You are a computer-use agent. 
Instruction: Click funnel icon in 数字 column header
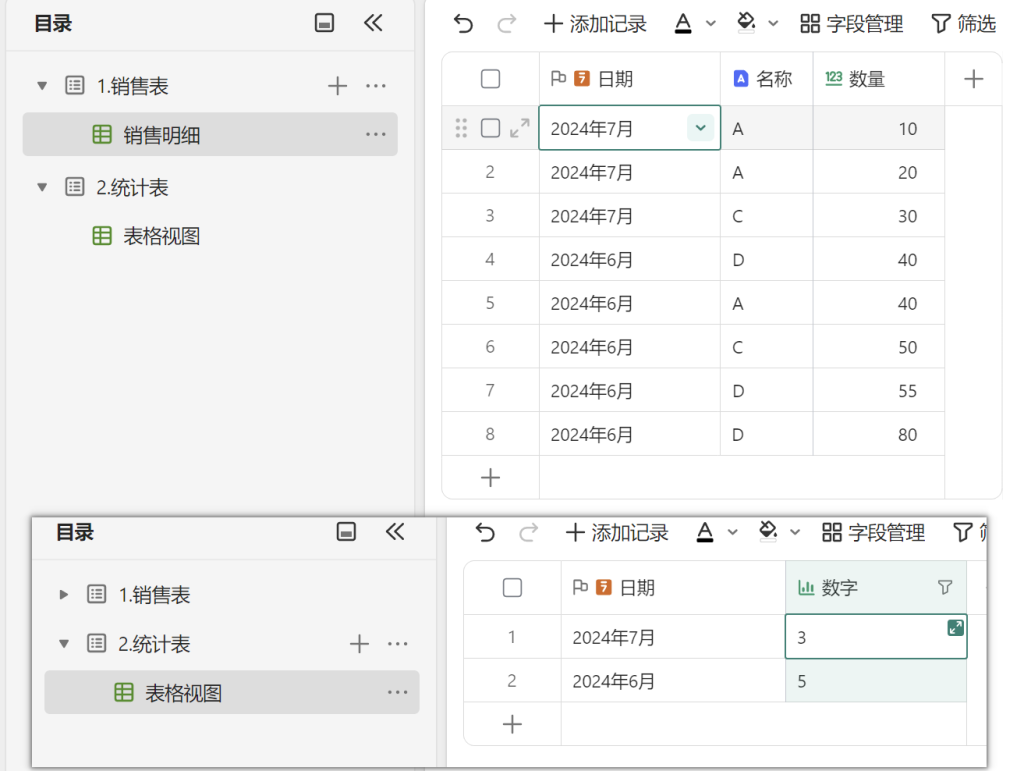[945, 588]
